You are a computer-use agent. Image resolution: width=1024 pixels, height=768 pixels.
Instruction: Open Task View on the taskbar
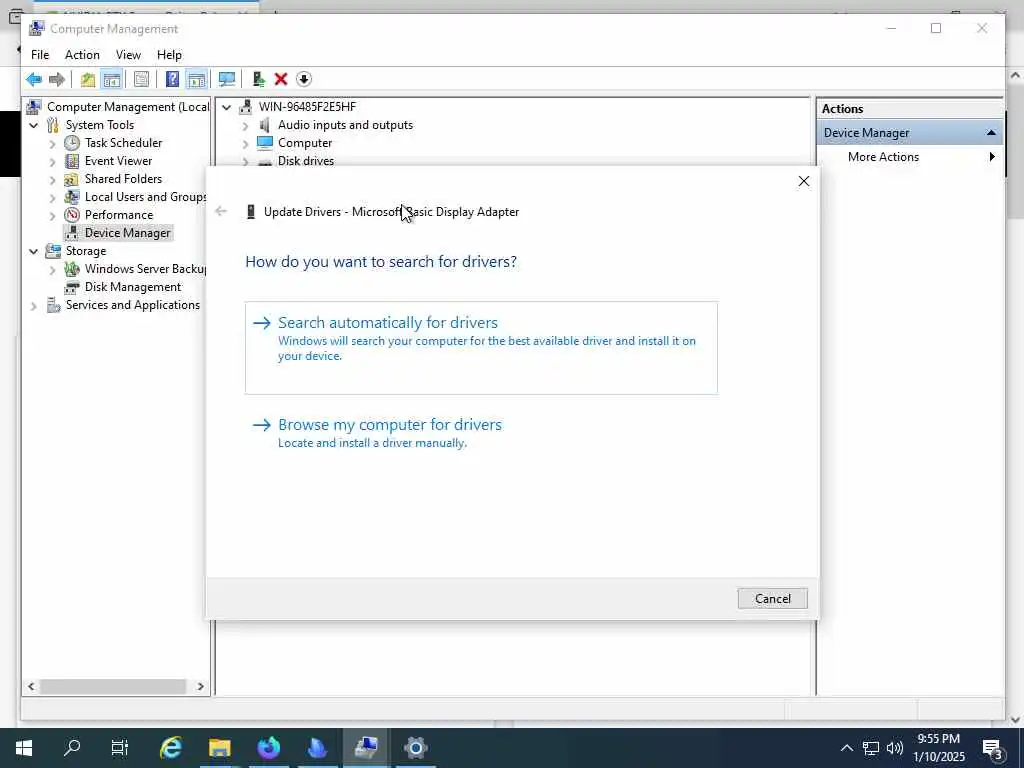120,748
